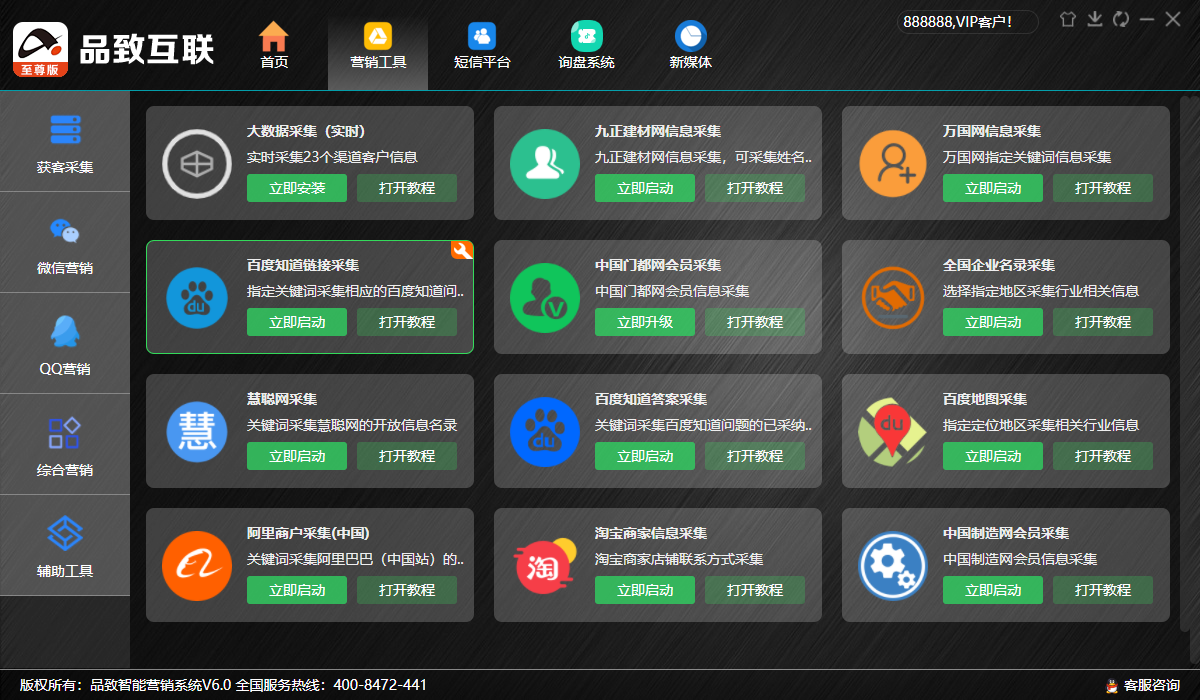Start 阿里商户采集(中国) with 立即启动
Image resolution: width=1200 pixels, height=700 pixels.
(x=297, y=590)
